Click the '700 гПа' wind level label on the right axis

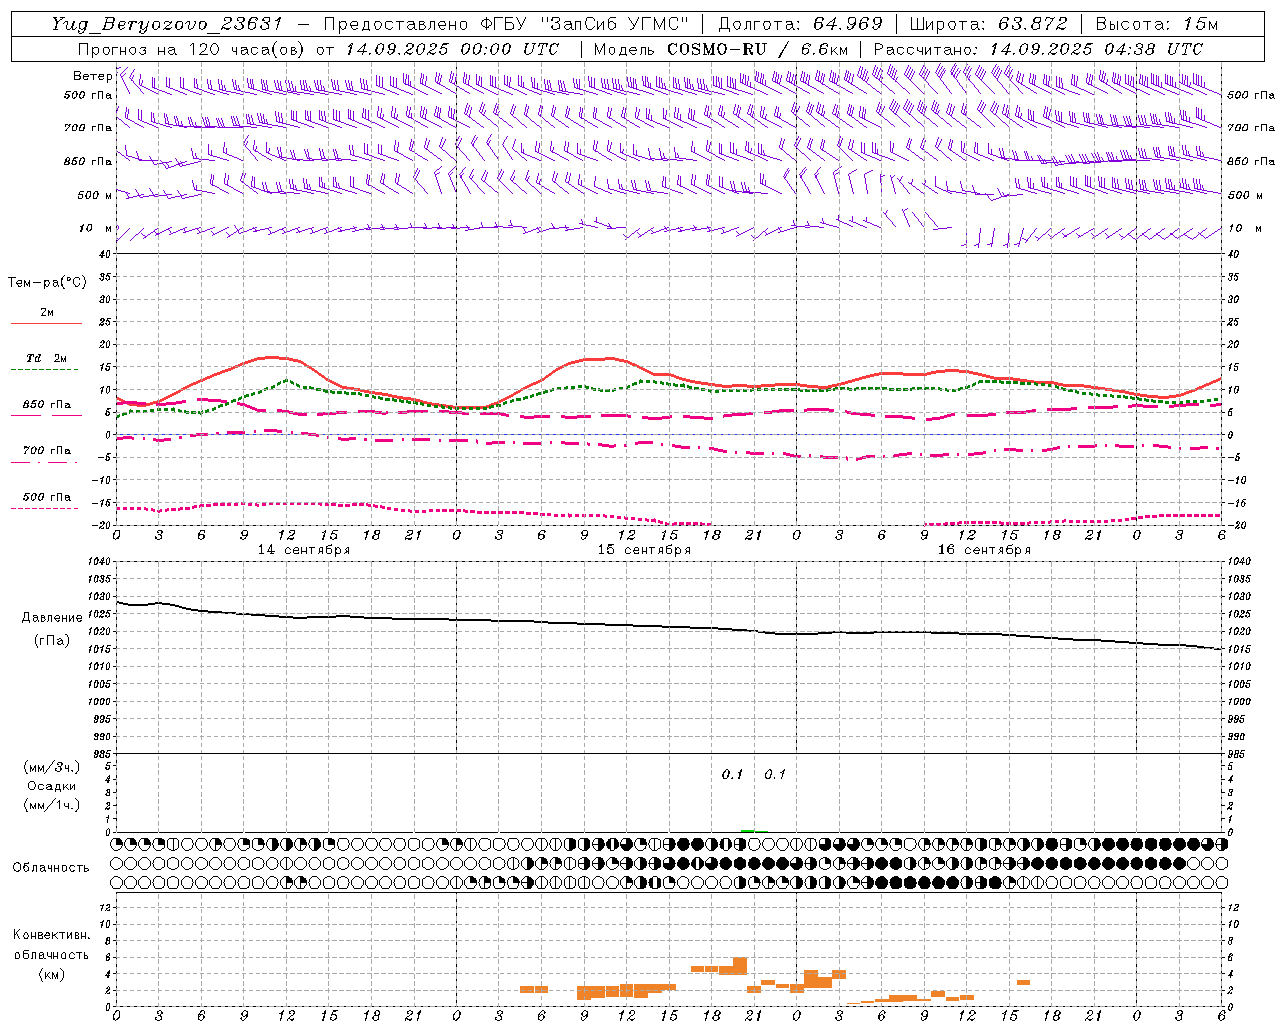[x=1251, y=128]
